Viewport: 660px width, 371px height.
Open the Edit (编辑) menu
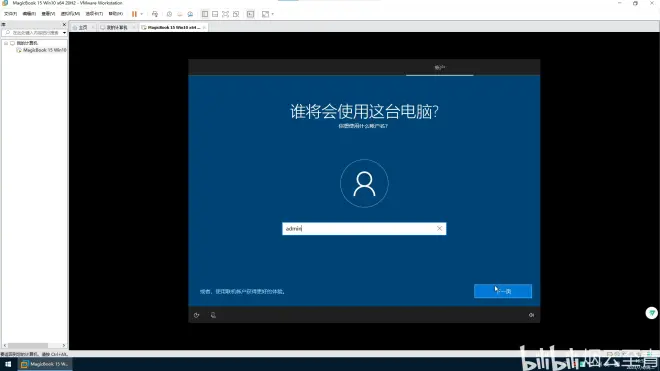point(29,14)
